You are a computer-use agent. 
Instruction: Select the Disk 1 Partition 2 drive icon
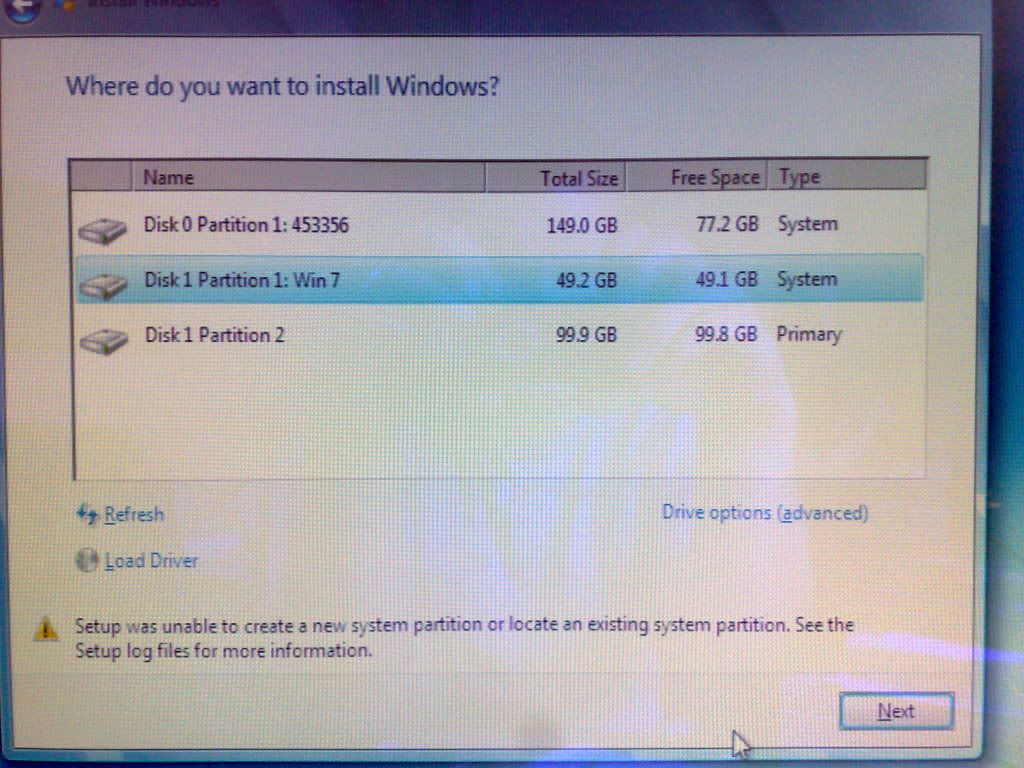point(103,340)
